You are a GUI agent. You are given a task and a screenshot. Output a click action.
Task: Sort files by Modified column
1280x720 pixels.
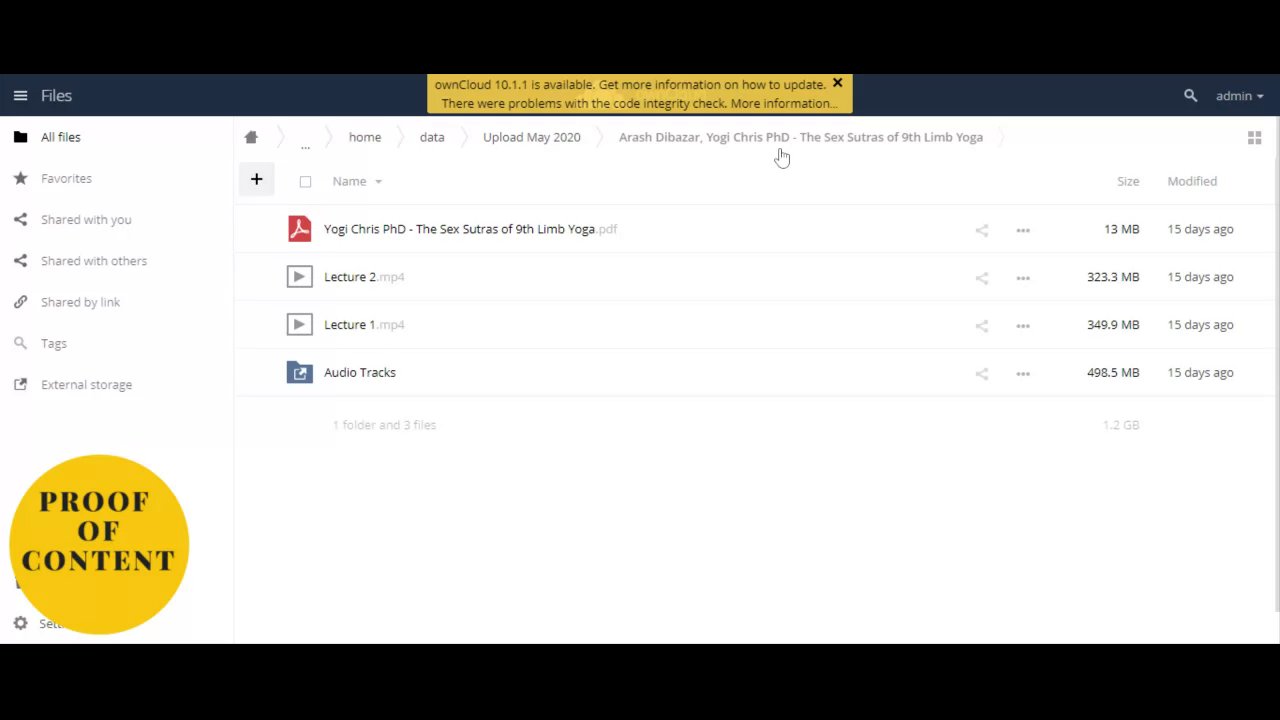point(1192,181)
